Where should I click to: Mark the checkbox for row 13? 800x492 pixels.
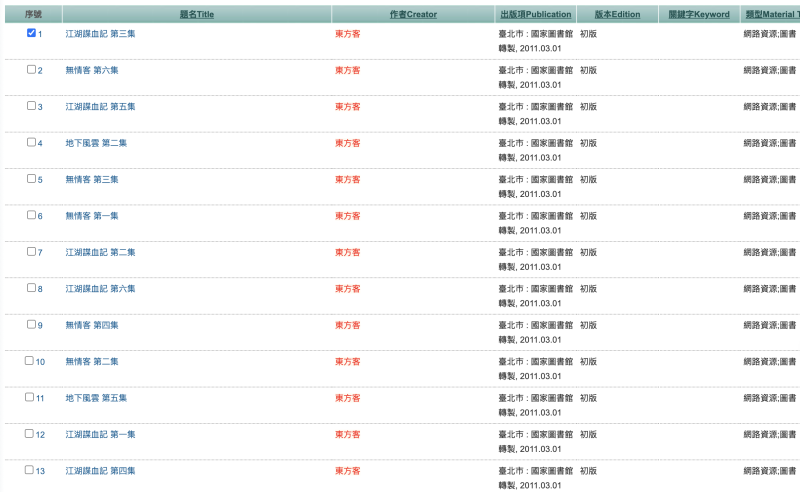click(x=30, y=469)
